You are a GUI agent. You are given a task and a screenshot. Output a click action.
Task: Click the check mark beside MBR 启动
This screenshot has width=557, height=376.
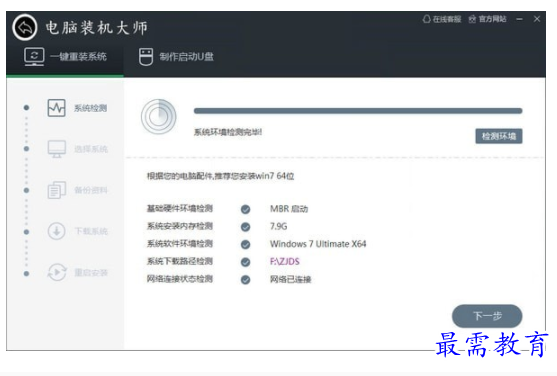point(245,209)
